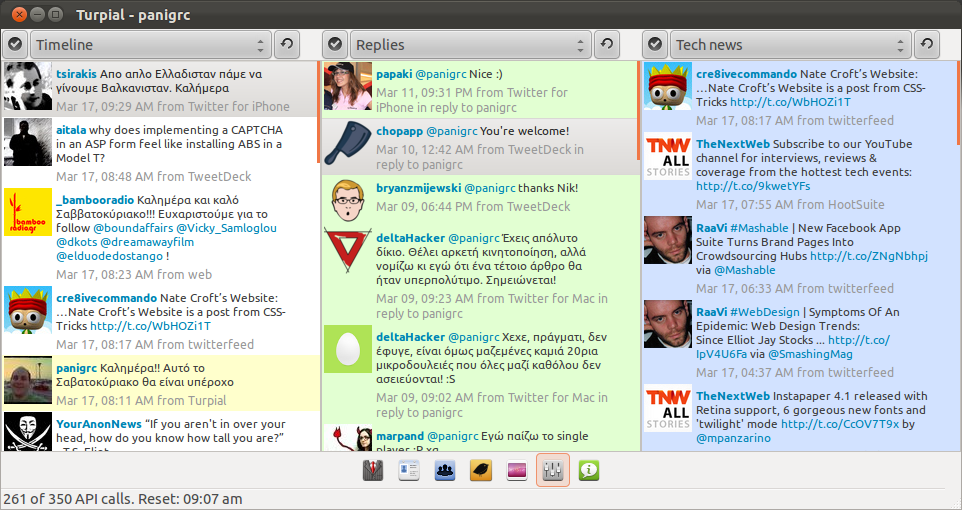Click deltaHacker red triangle avatar
The height and width of the screenshot is (510, 962).
click(x=348, y=250)
